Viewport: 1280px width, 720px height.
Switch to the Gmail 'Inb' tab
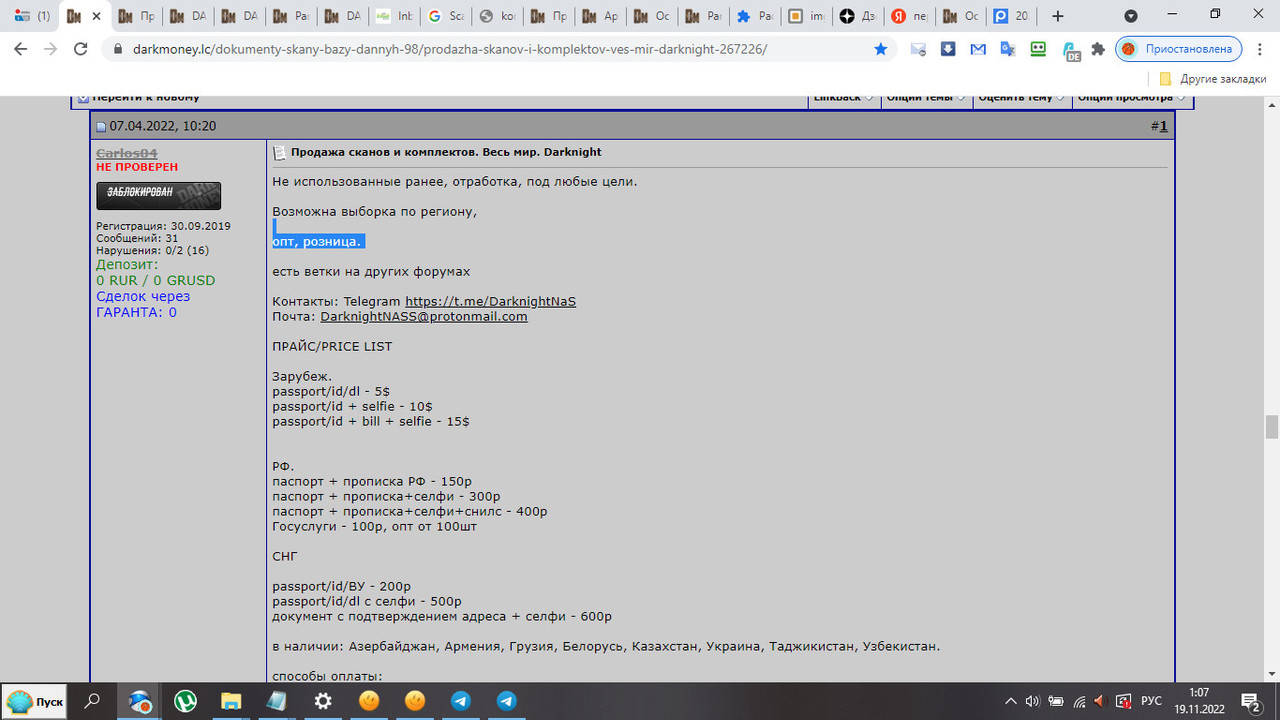pyautogui.click(x=394, y=16)
